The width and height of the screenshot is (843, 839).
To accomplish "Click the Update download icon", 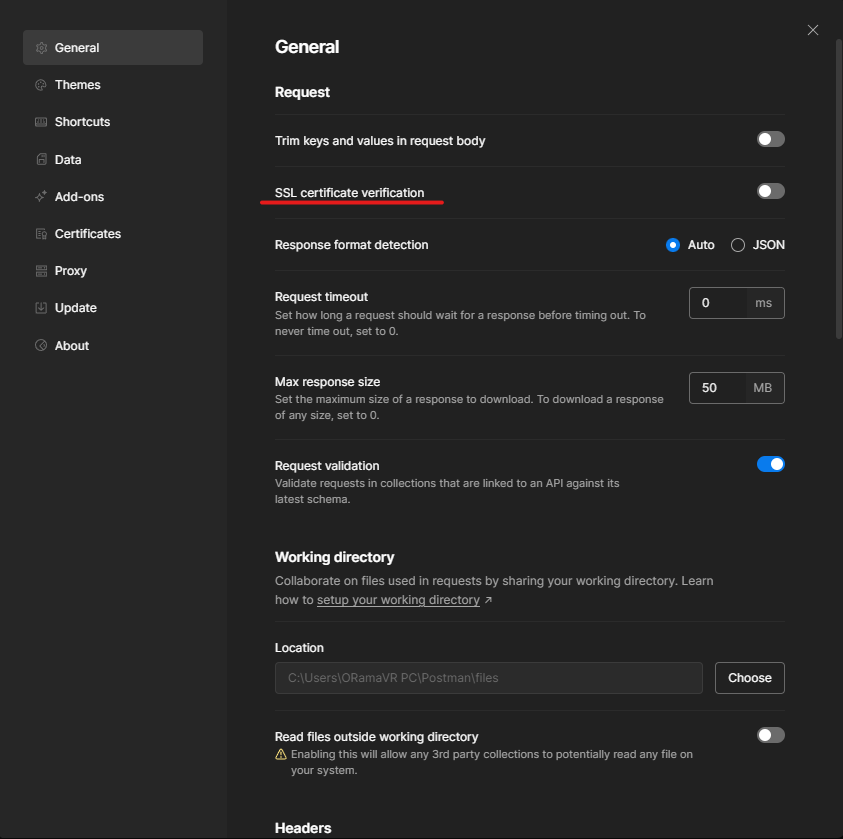I will pos(41,308).
